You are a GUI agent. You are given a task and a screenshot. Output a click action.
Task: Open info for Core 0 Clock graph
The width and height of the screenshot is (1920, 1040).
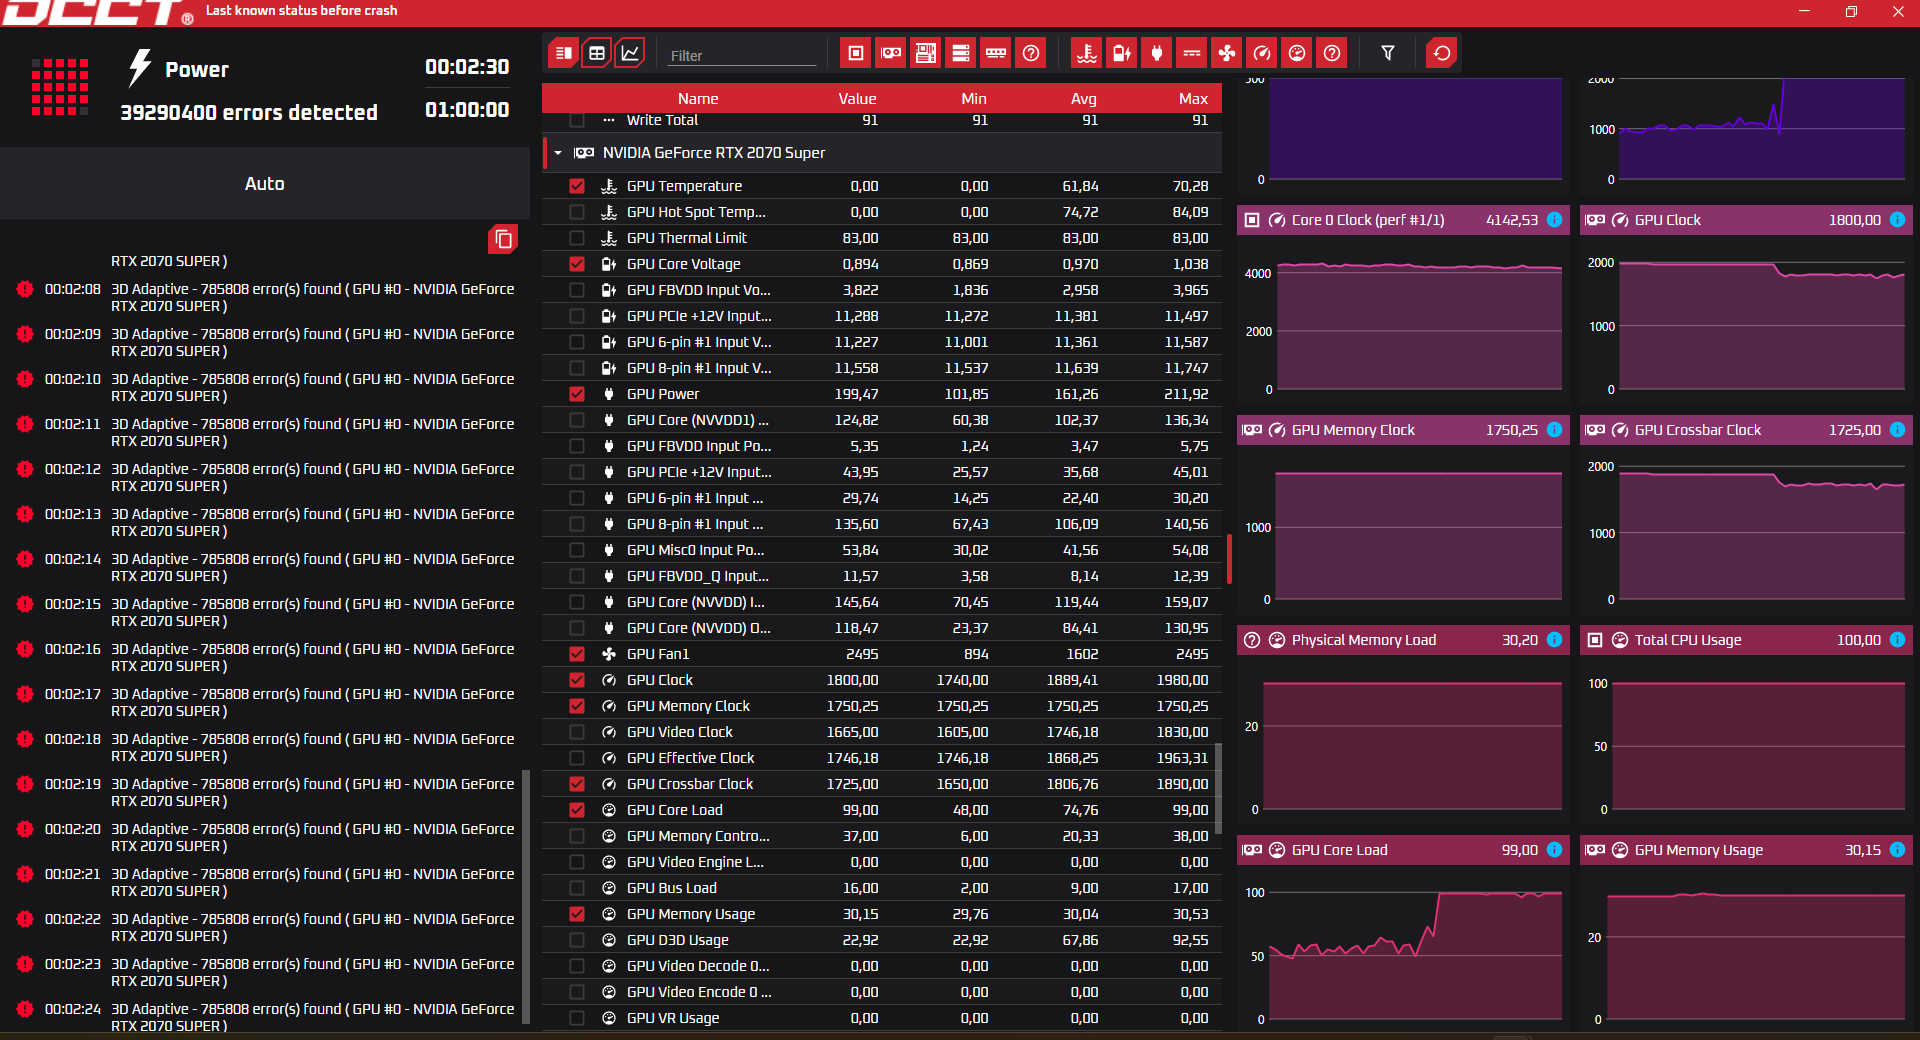(1554, 220)
